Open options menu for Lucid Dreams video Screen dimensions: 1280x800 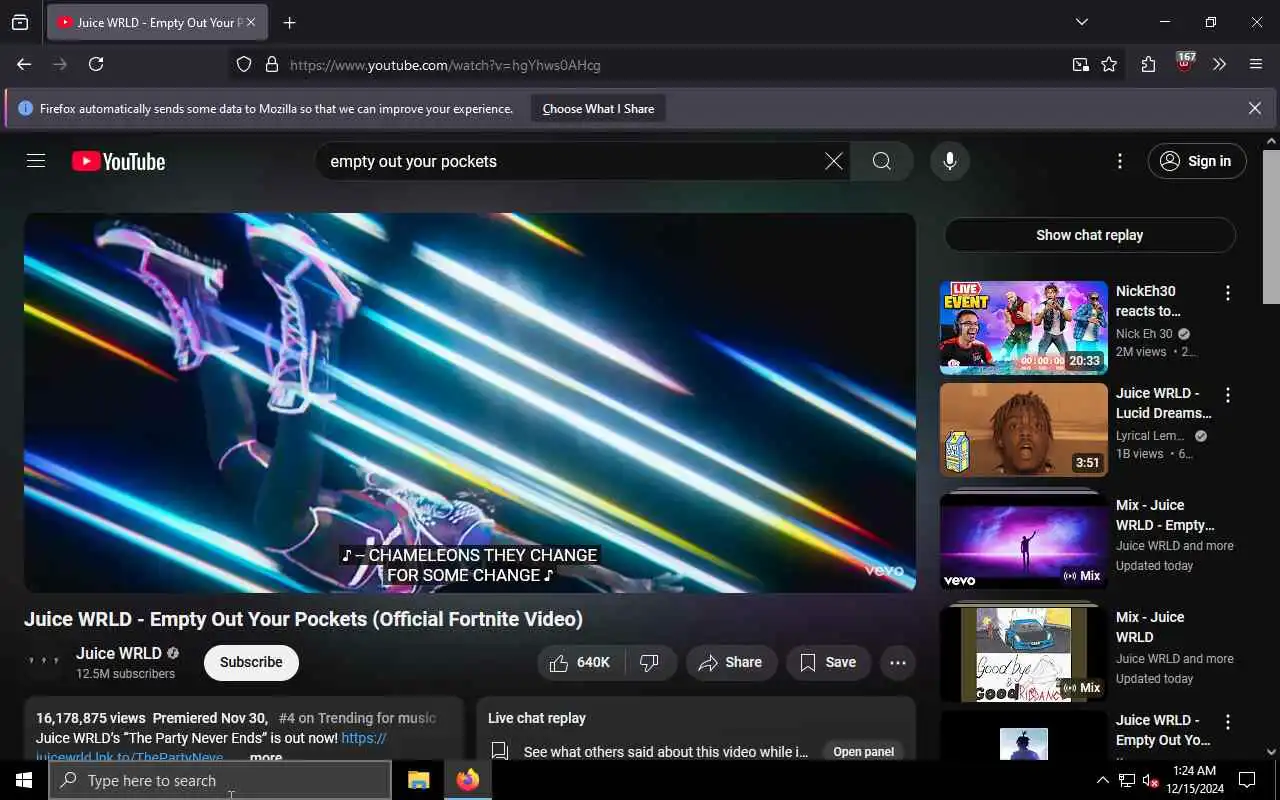[1228, 395]
